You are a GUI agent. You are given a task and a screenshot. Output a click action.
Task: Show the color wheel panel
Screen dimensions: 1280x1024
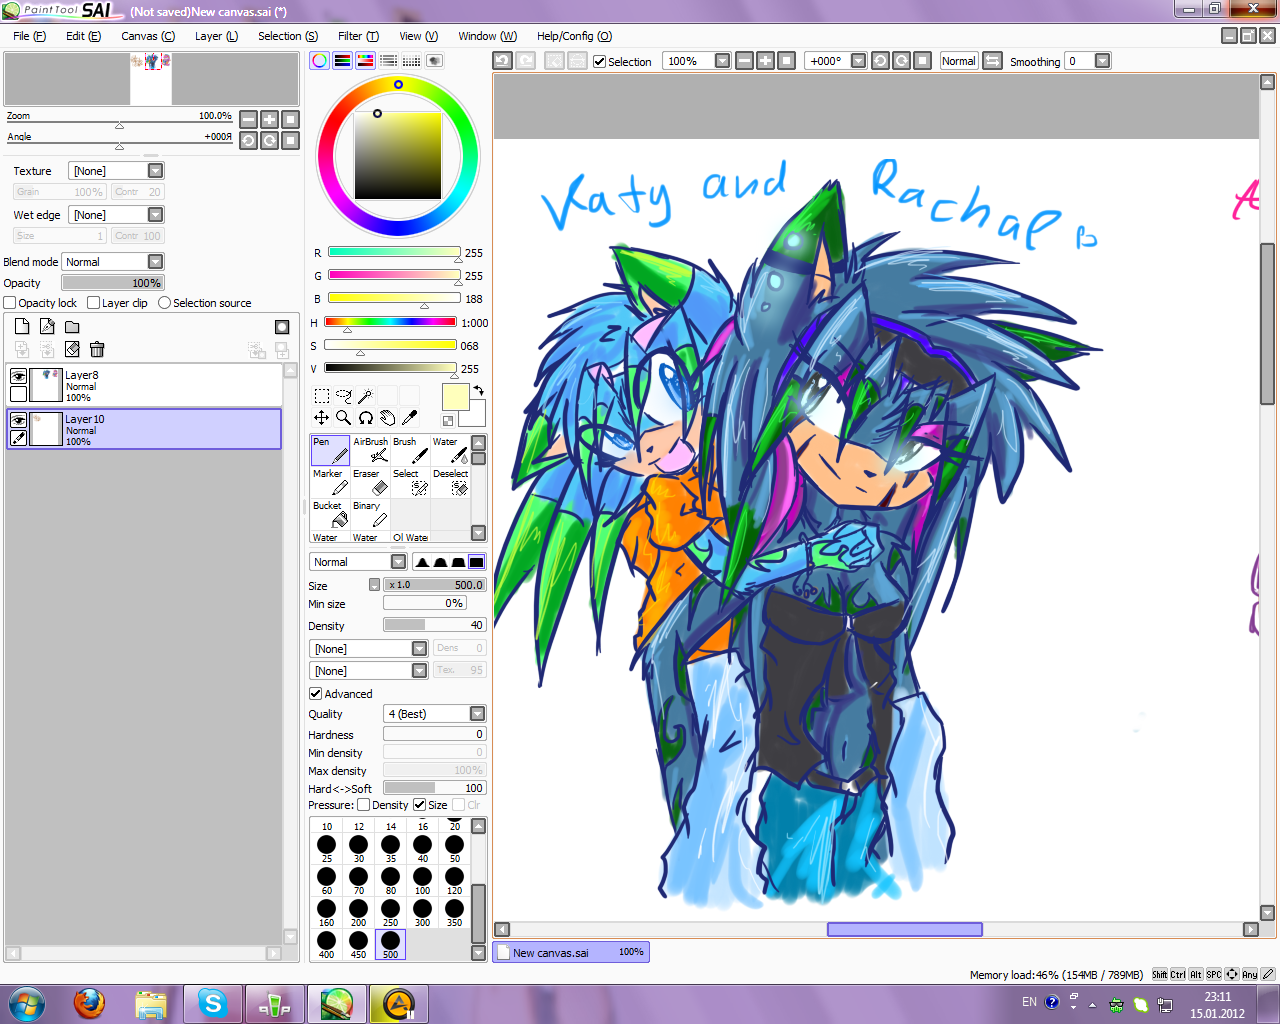pyautogui.click(x=319, y=60)
